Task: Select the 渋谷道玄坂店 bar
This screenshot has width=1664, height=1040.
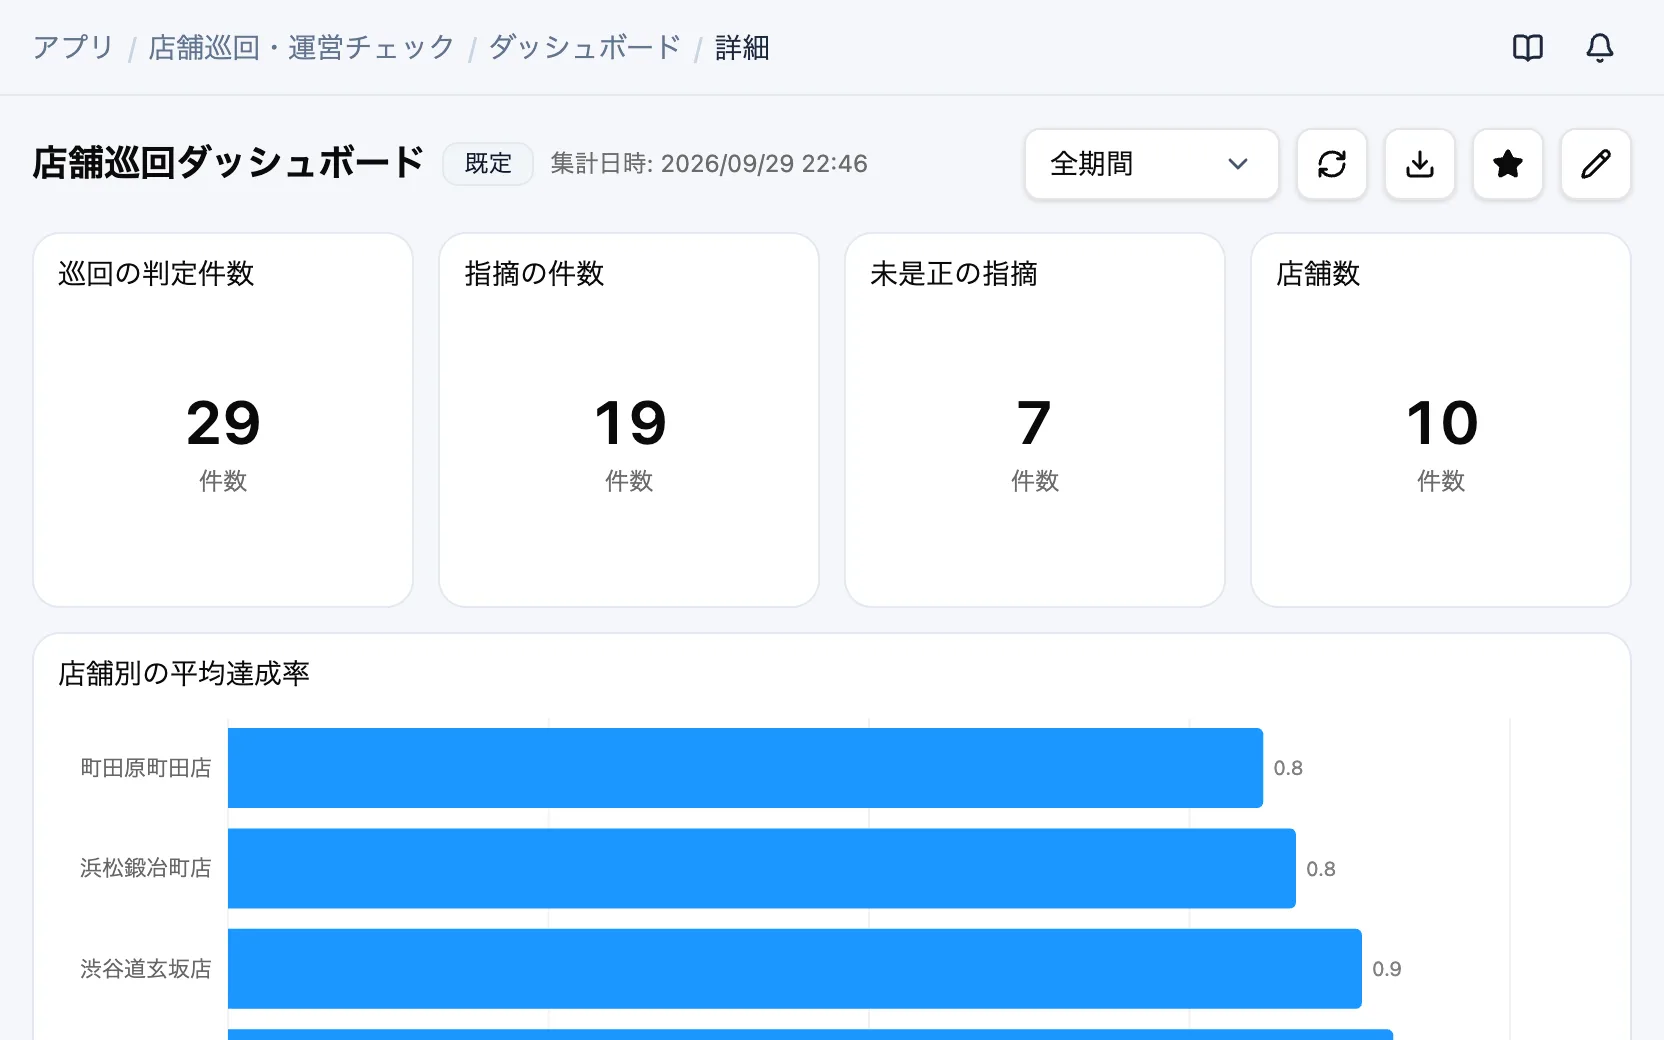Action: (795, 969)
